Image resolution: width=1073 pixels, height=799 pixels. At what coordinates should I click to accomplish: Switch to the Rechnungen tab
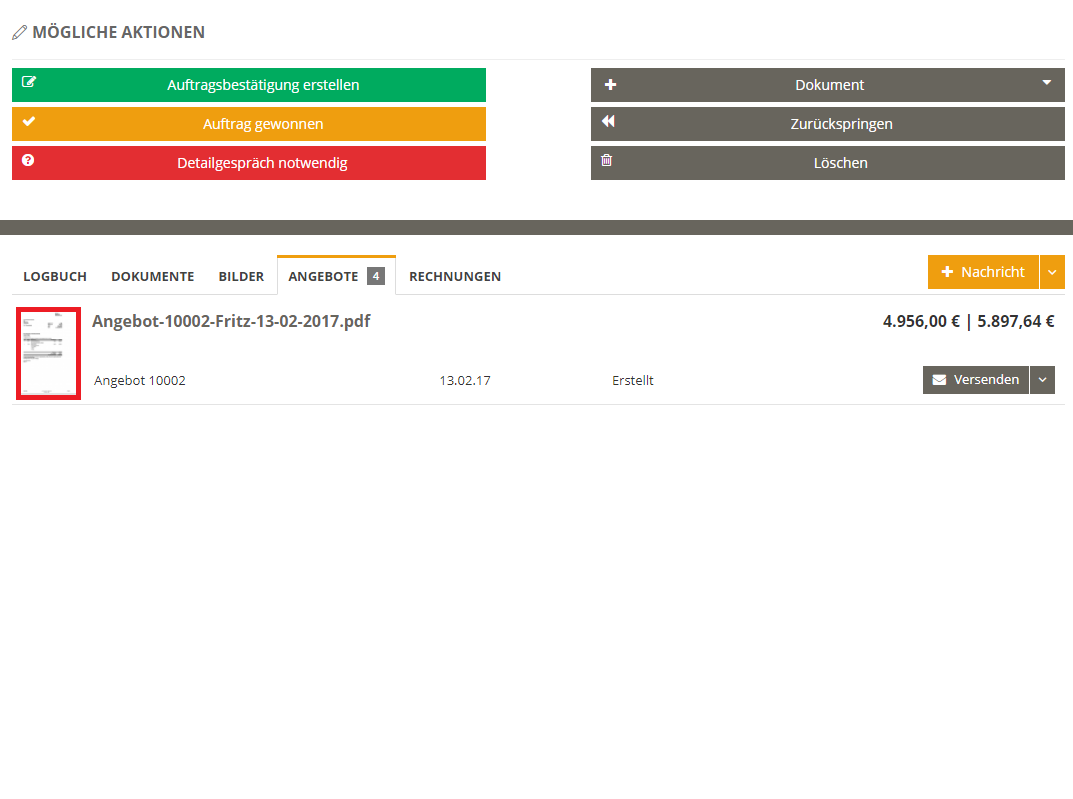tap(455, 276)
